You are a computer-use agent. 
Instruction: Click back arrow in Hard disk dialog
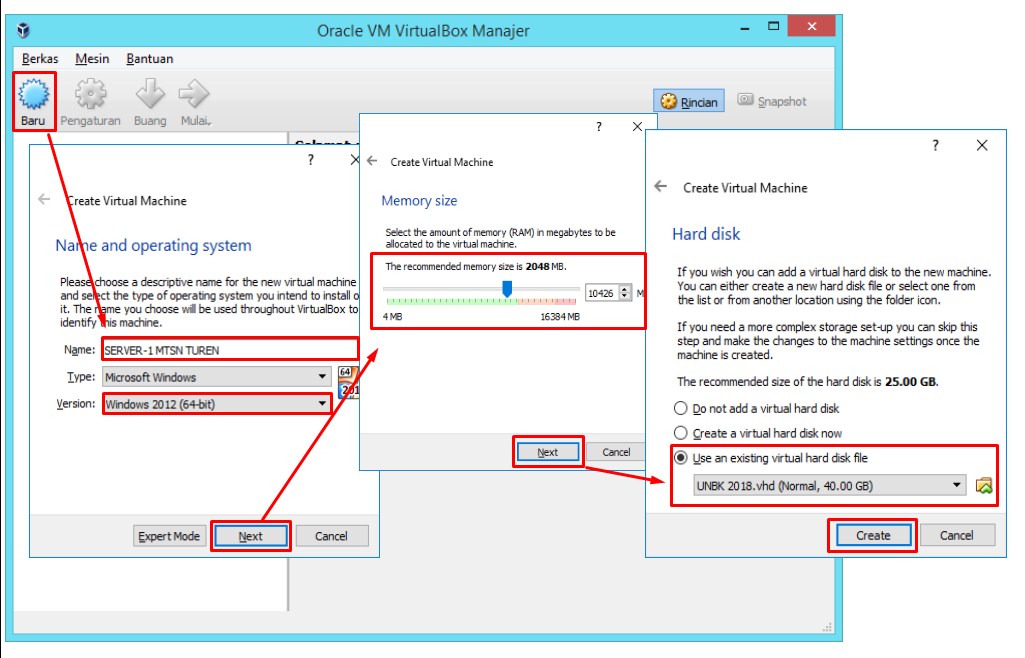(x=661, y=187)
